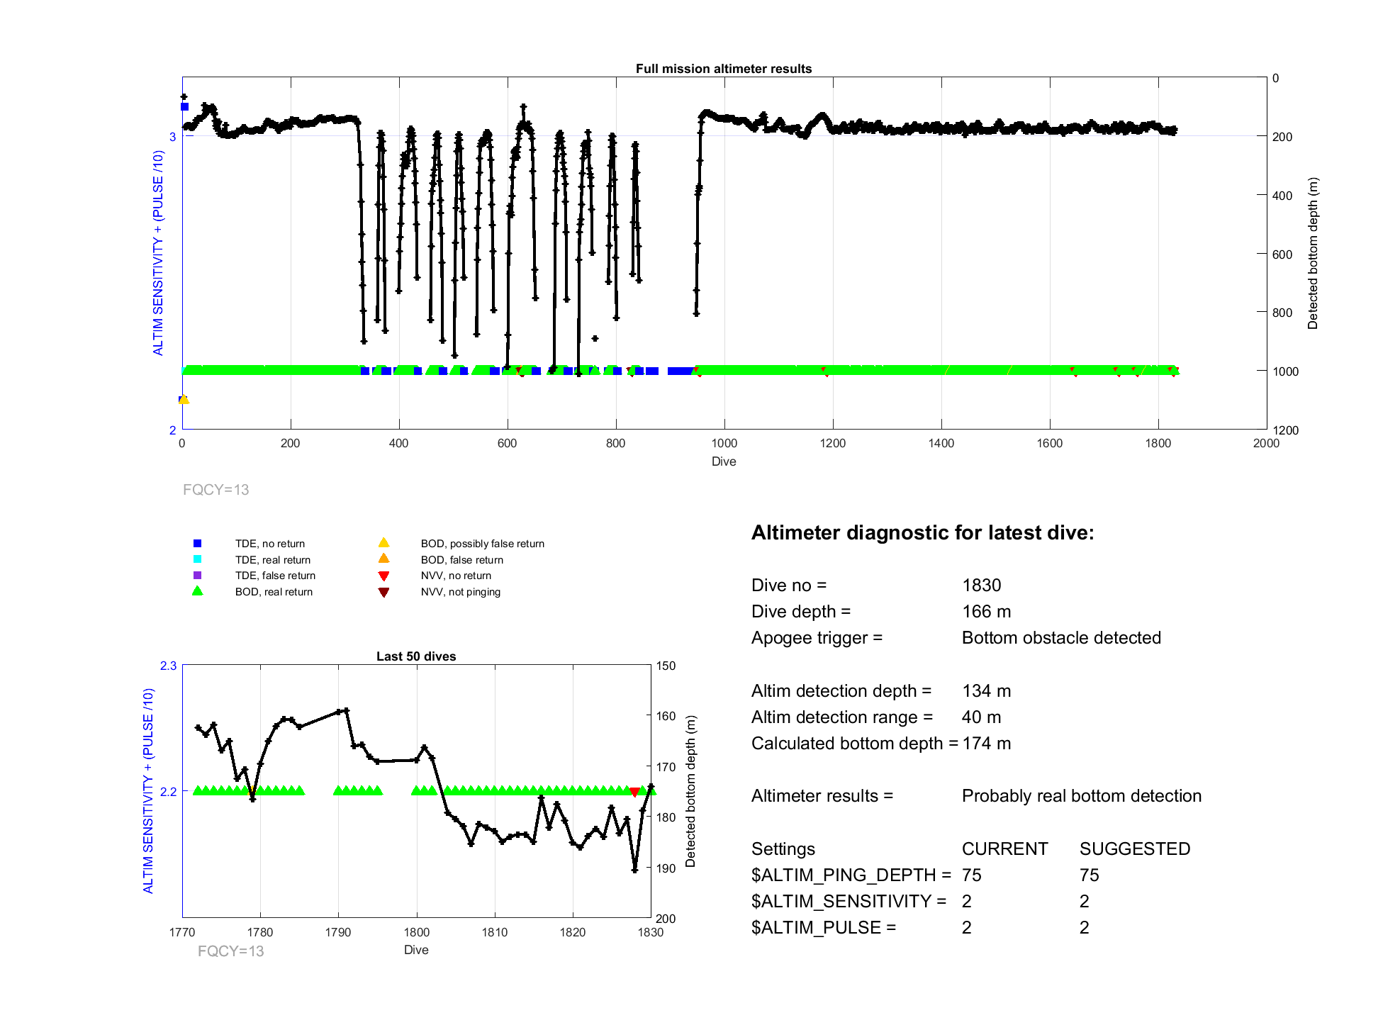This screenshot has width=1400, height=1032.
Task: Click the green 'BOD, real return' legend triangle
Action: tap(197, 590)
